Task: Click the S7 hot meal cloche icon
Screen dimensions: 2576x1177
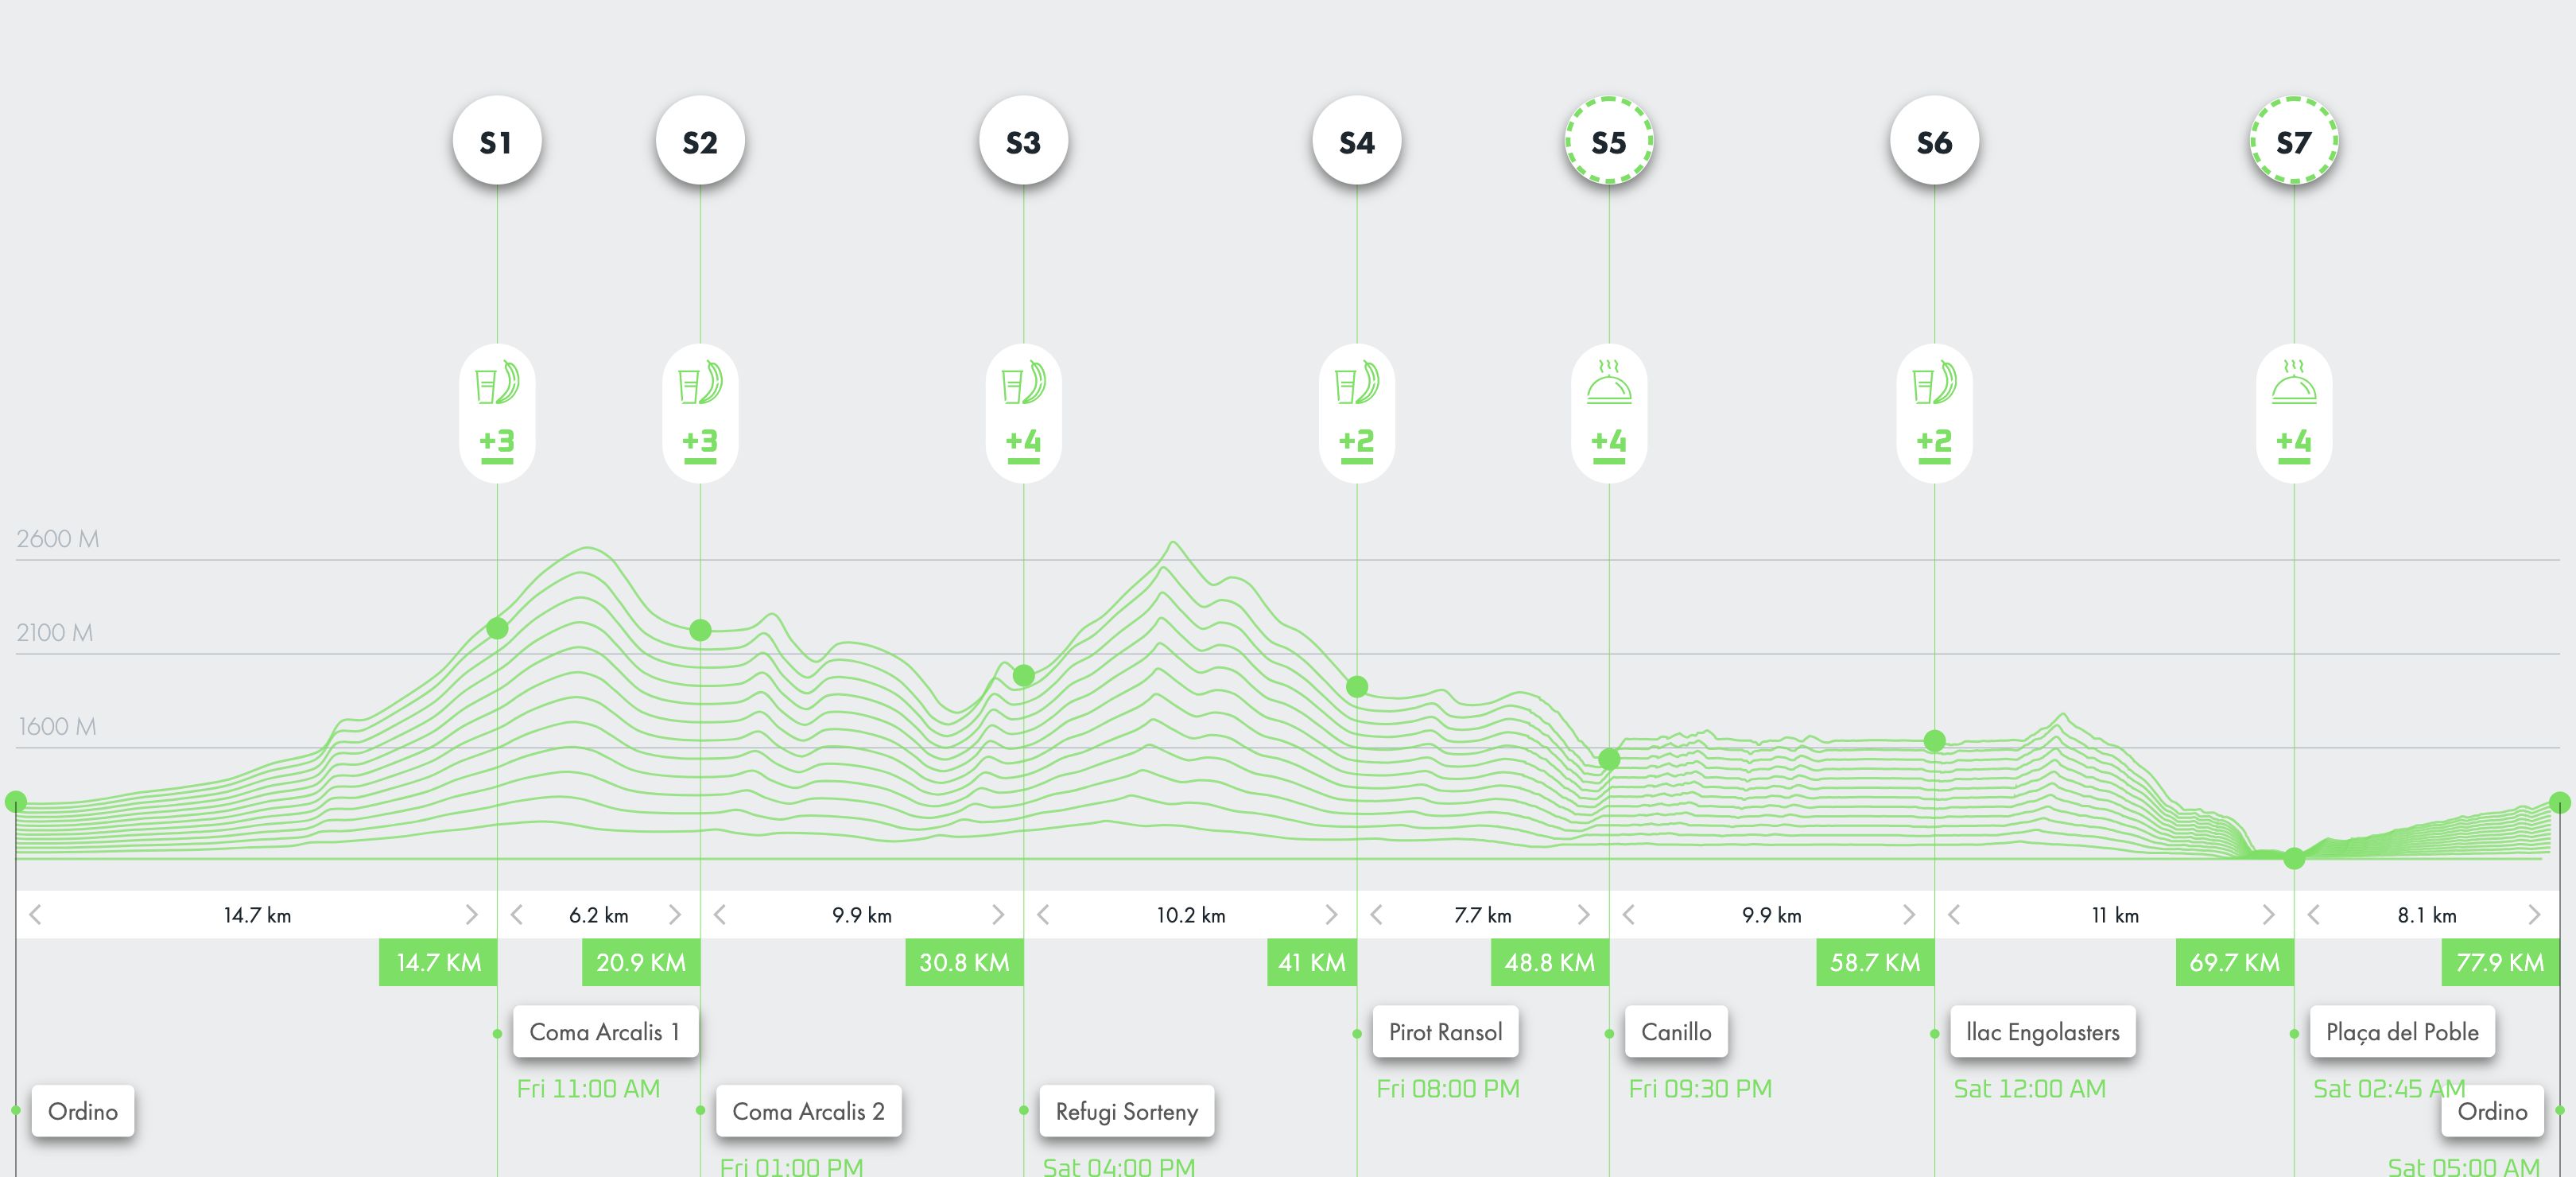Action: pyautogui.click(x=2294, y=383)
